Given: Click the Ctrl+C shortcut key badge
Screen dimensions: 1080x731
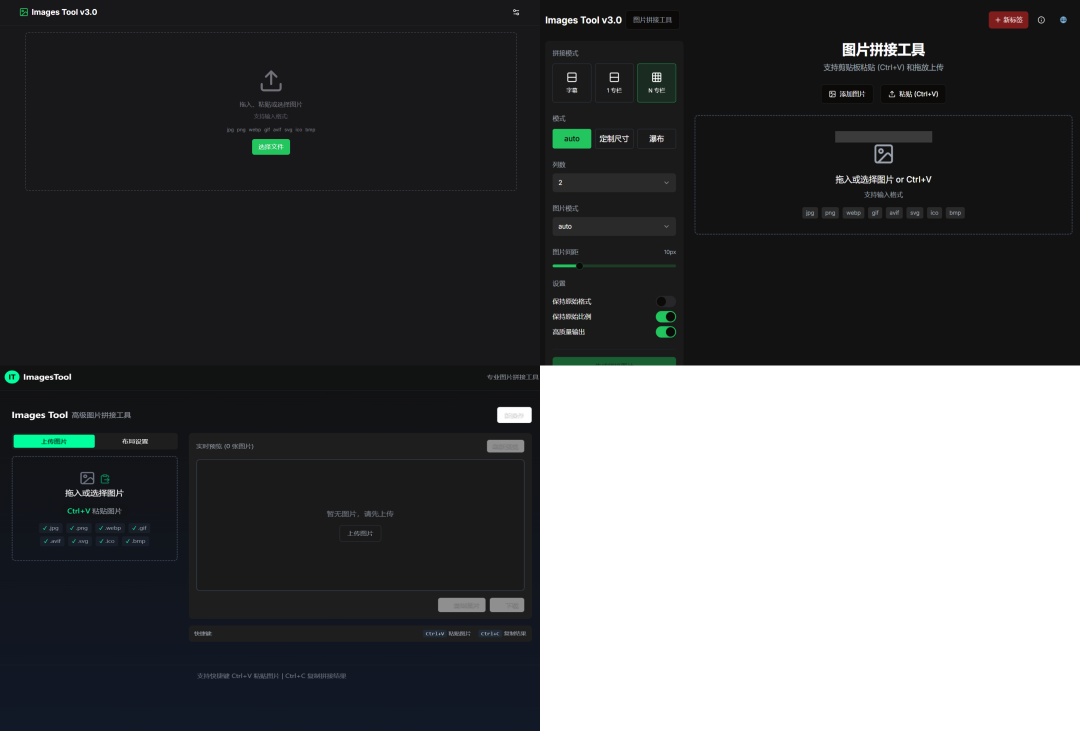Looking at the screenshot, I should click(490, 633).
